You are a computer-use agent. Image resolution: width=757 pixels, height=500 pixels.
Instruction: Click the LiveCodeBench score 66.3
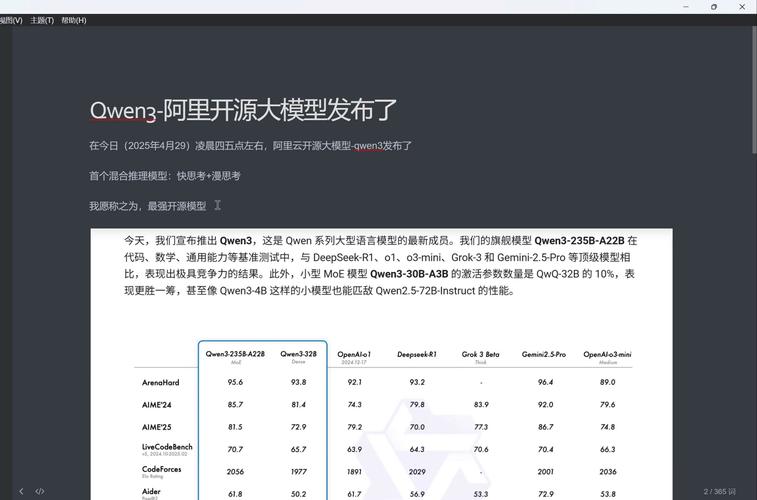(607, 449)
